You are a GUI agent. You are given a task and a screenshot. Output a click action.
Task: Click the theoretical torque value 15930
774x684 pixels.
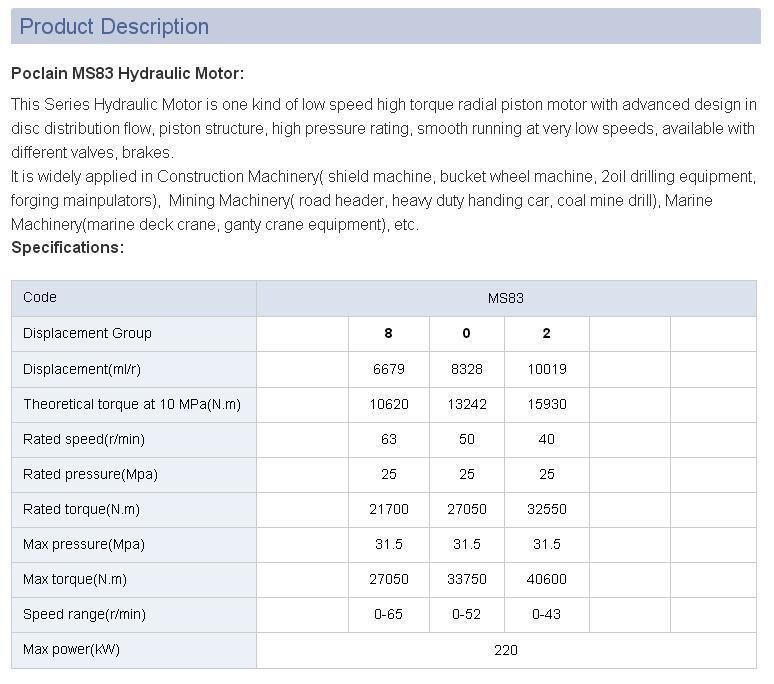(x=546, y=404)
